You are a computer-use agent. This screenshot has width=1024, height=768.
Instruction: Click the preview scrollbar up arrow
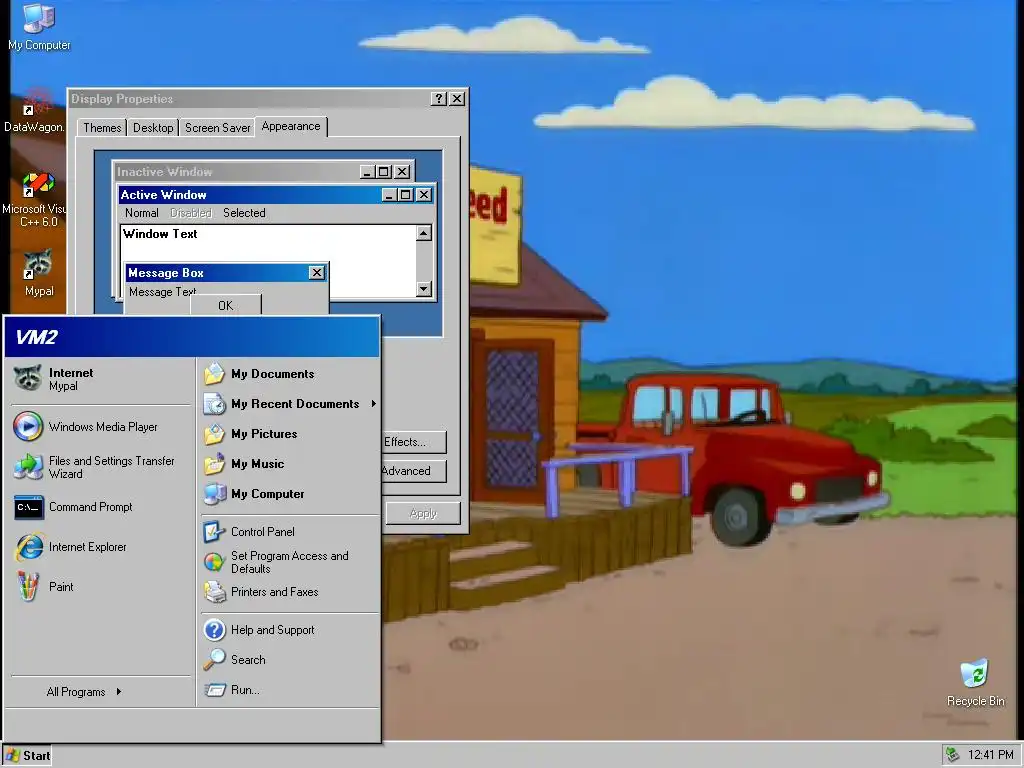pos(424,233)
